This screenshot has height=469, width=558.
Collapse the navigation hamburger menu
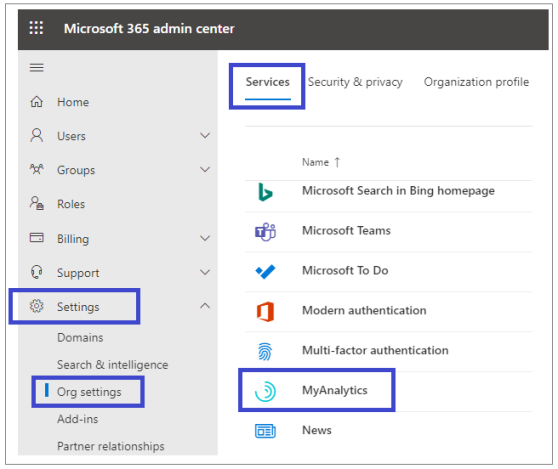click(37, 68)
